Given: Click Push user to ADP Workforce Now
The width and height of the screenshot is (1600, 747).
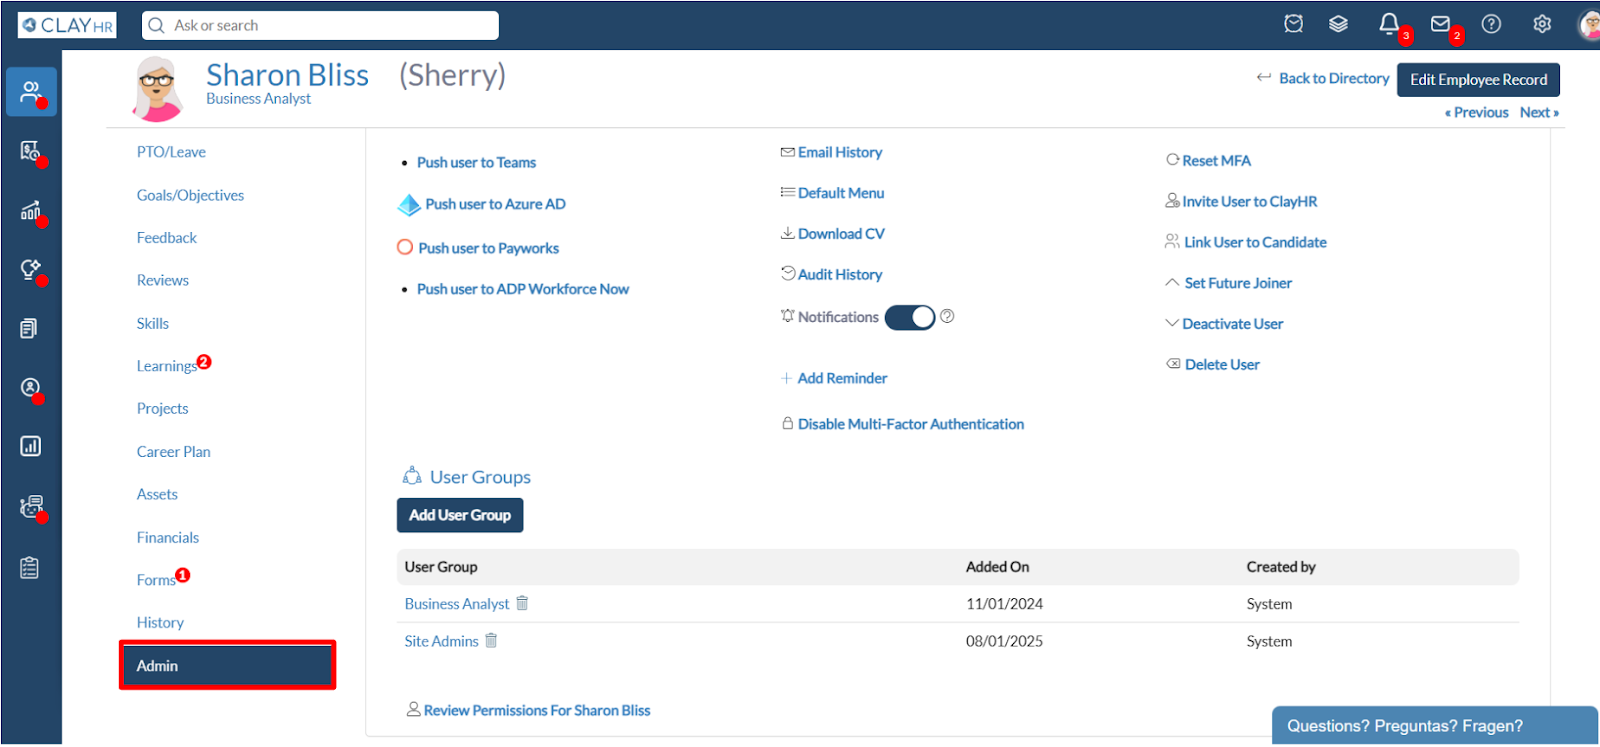Looking at the screenshot, I should (523, 289).
